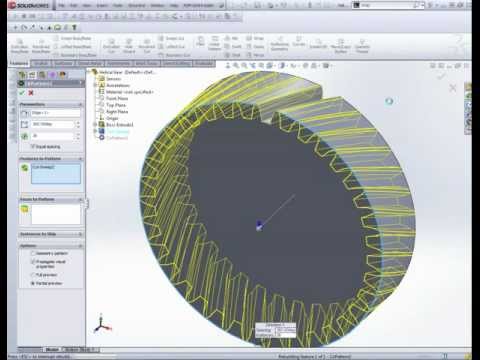Enable the Geometry pattern checkbox
This screenshot has width=480, height=360.
coord(33,253)
